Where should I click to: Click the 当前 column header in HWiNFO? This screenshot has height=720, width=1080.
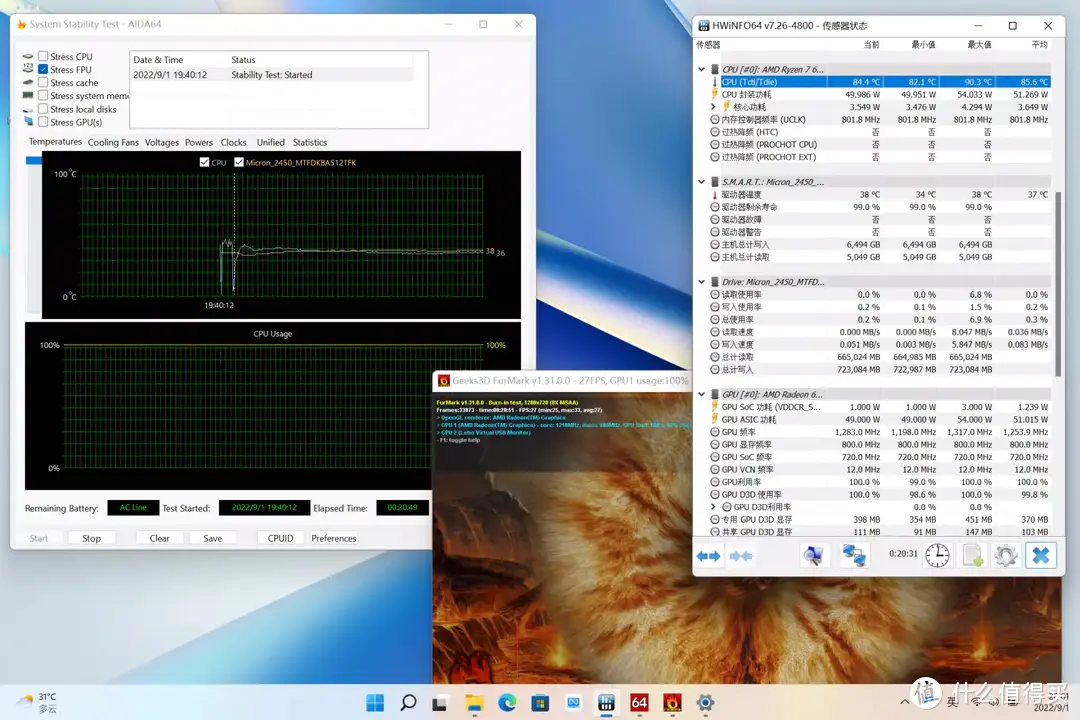(x=871, y=45)
